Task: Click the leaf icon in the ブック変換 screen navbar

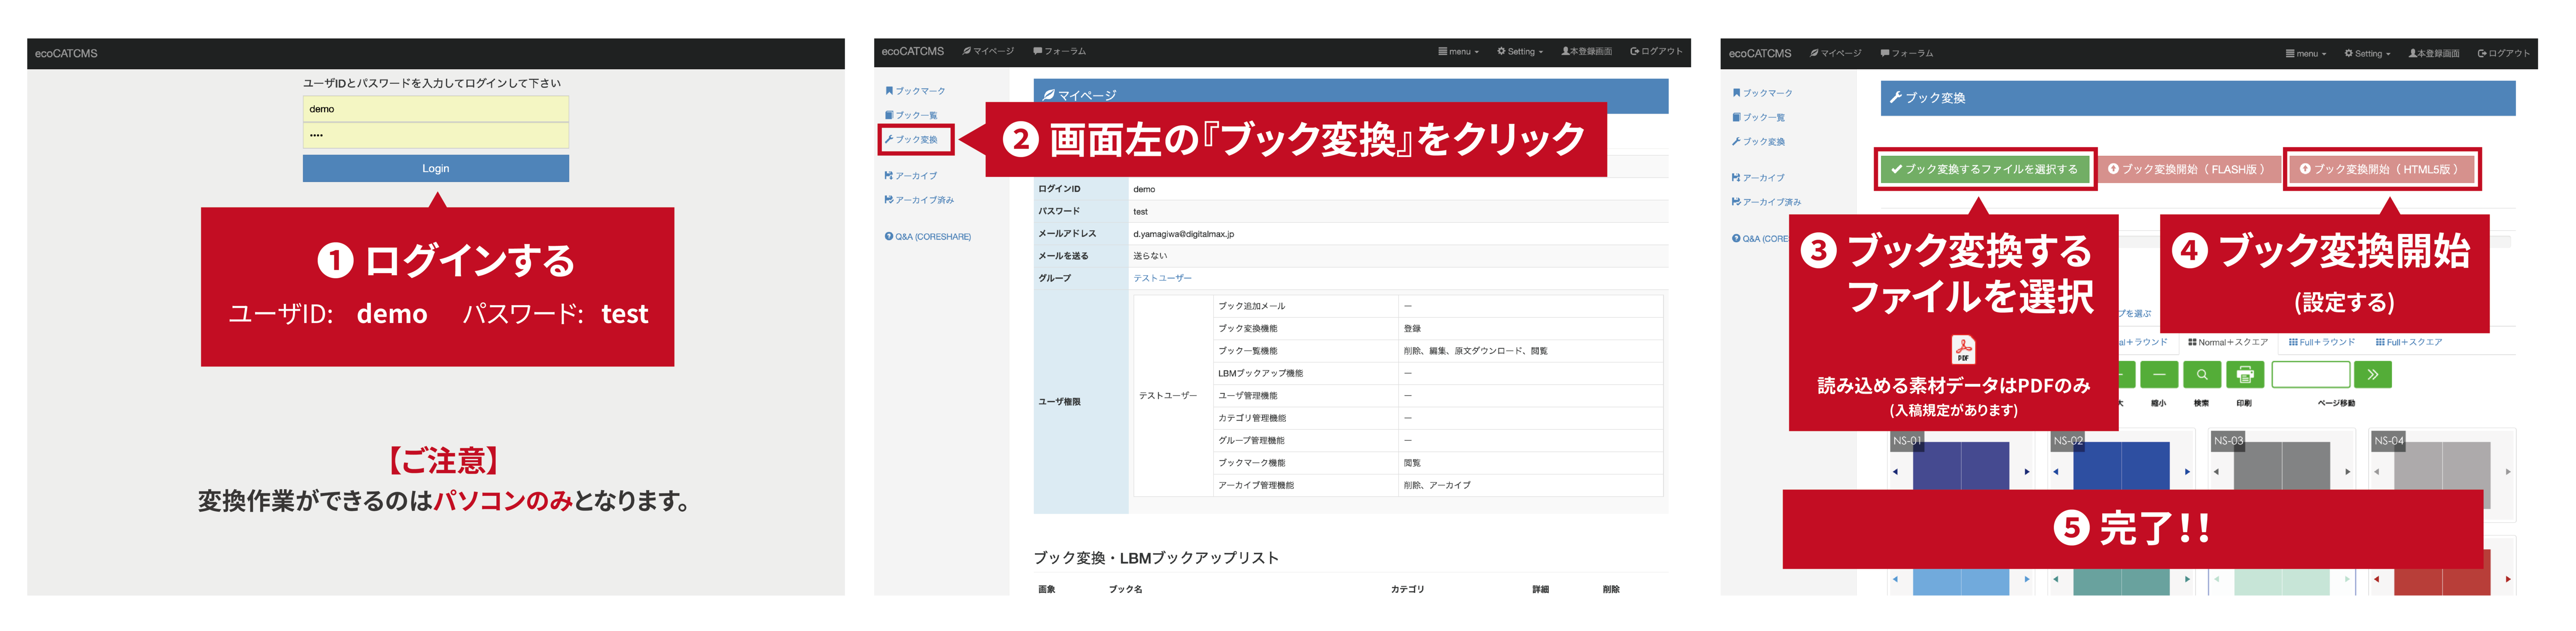Action: pos(1814,53)
